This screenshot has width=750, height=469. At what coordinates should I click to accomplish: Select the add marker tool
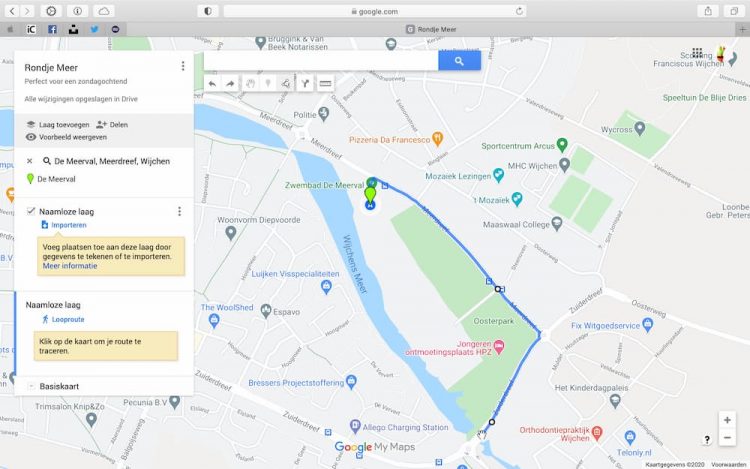[268, 84]
